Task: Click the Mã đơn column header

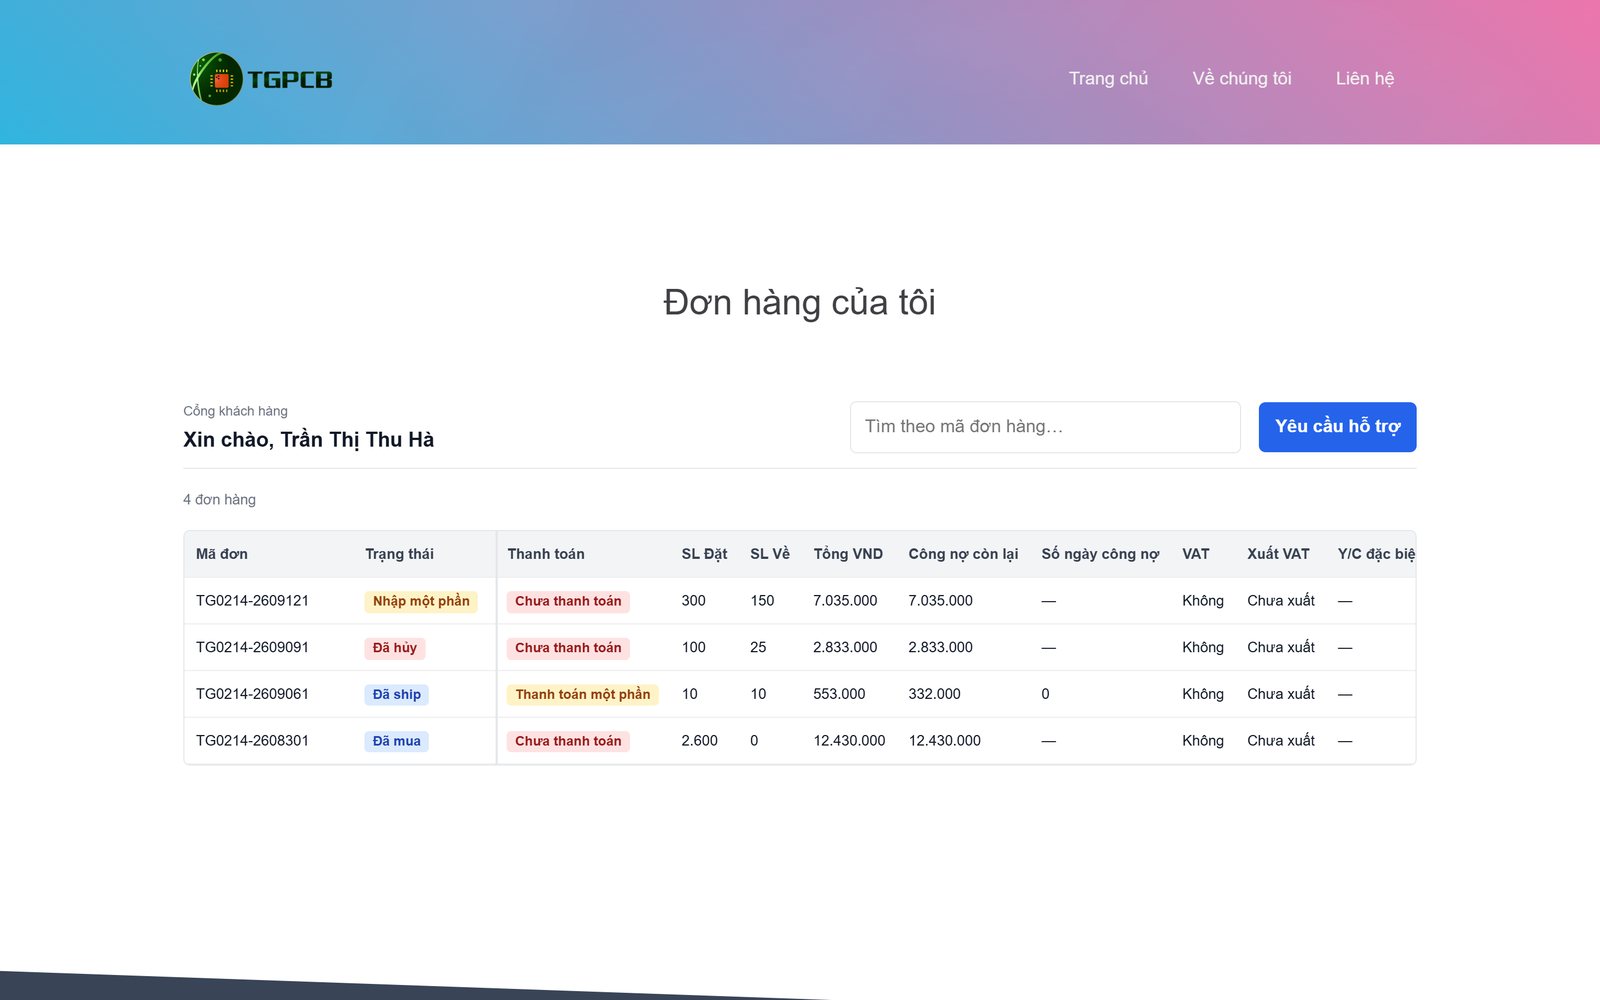Action: pyautogui.click(x=222, y=554)
